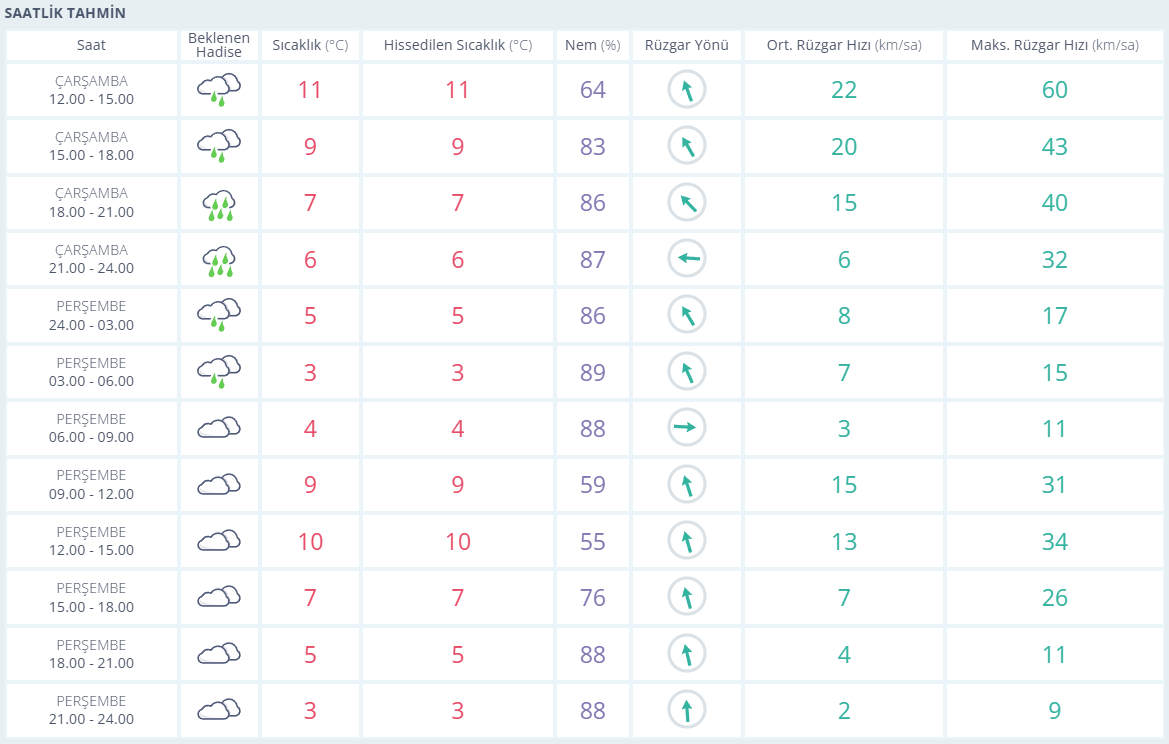Click wind direction icon for Perşembe 21.00 - 24.00
Viewport: 1169px width, 744px height.
pos(687,711)
